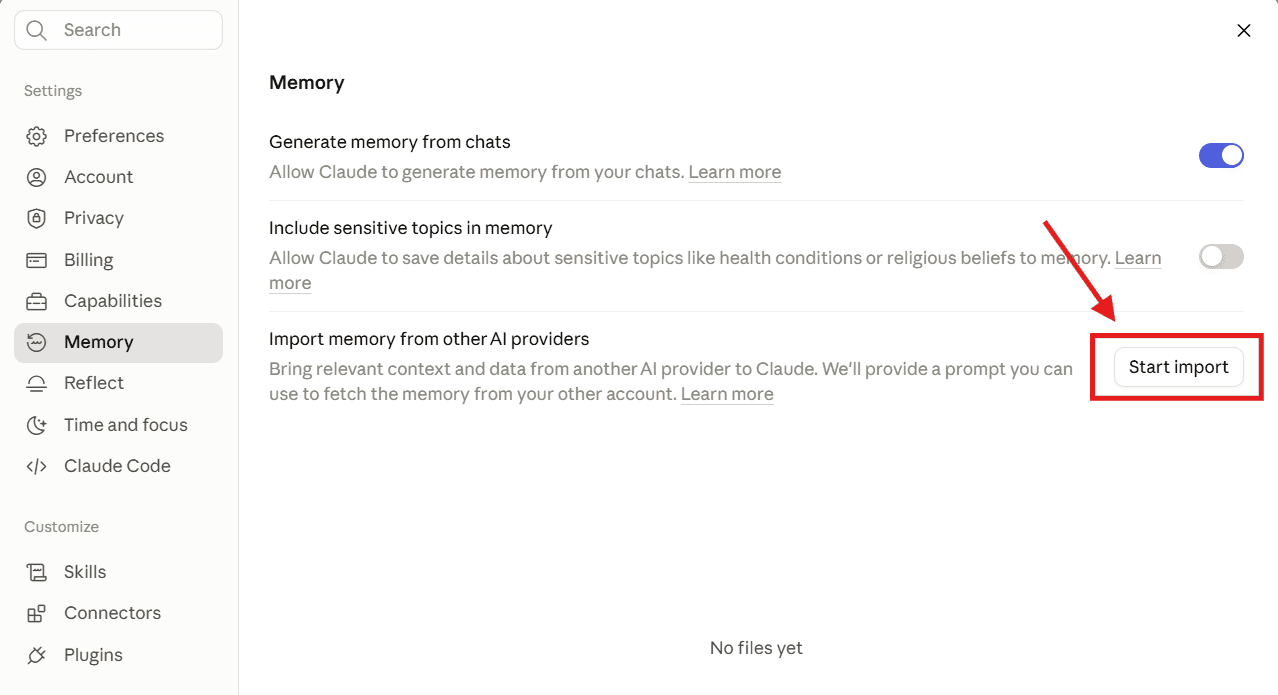Screen dimensions: 1278x695
Task: Click the Skills icon in sidebar
Action: [x=37, y=572]
